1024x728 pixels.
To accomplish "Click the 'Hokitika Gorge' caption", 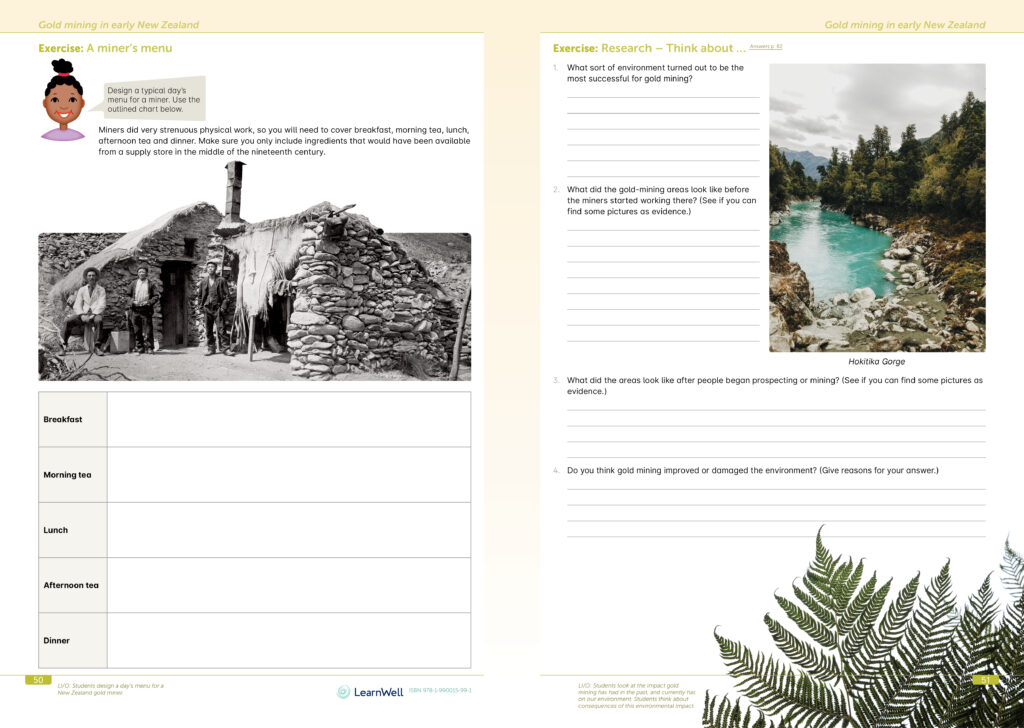I will pyautogui.click(x=876, y=361).
